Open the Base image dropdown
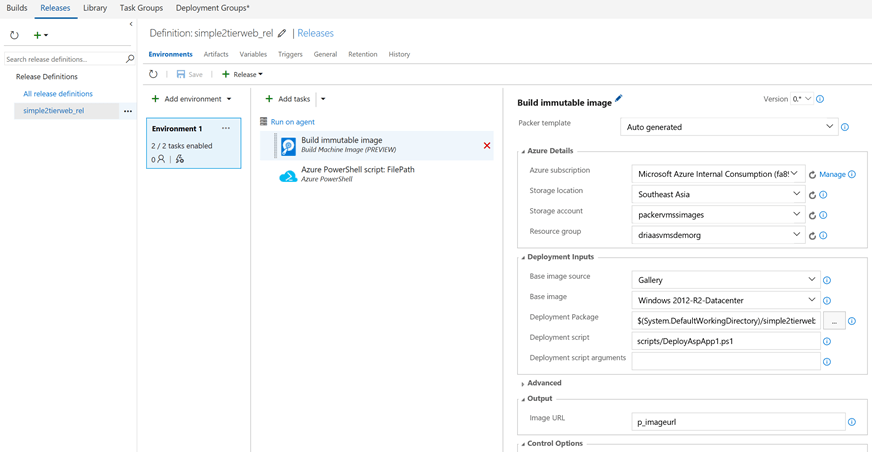 click(x=725, y=299)
